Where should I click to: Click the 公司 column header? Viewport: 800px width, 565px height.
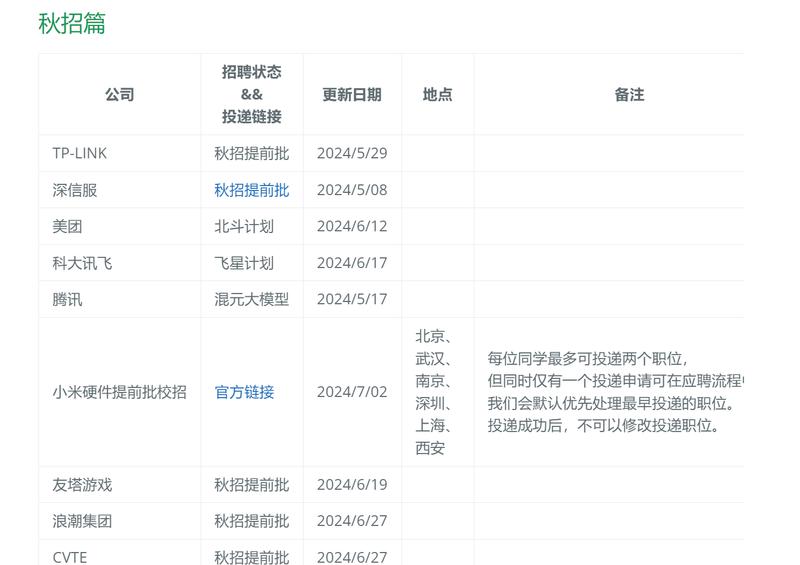120,94
